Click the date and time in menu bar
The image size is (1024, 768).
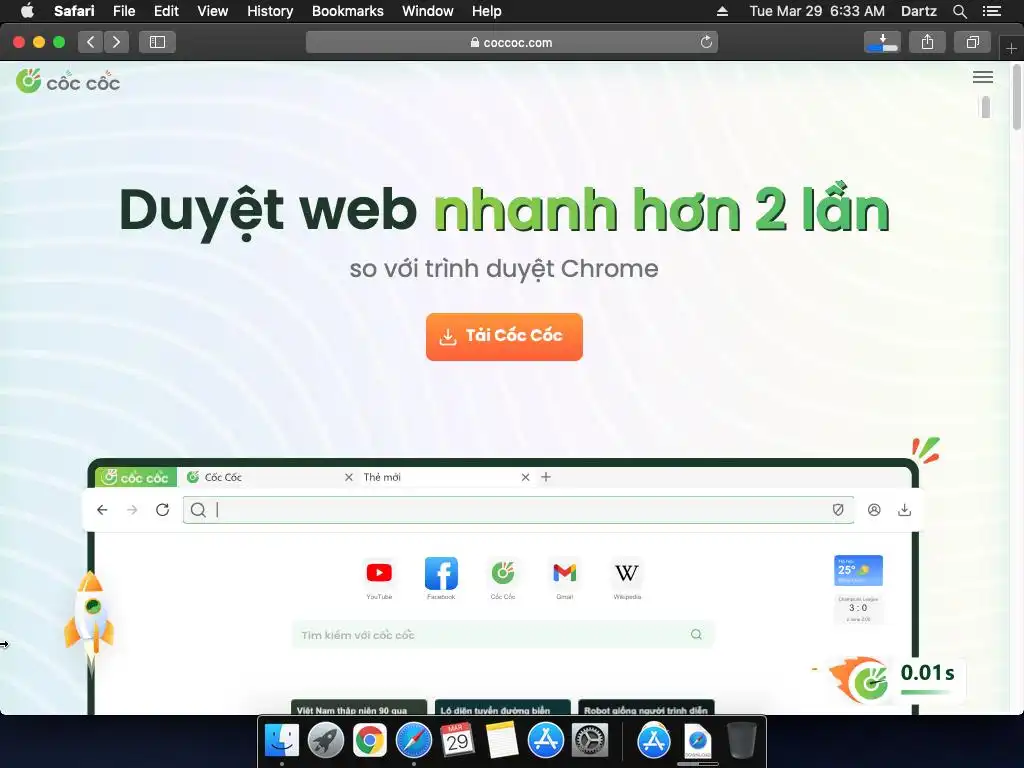point(817,11)
